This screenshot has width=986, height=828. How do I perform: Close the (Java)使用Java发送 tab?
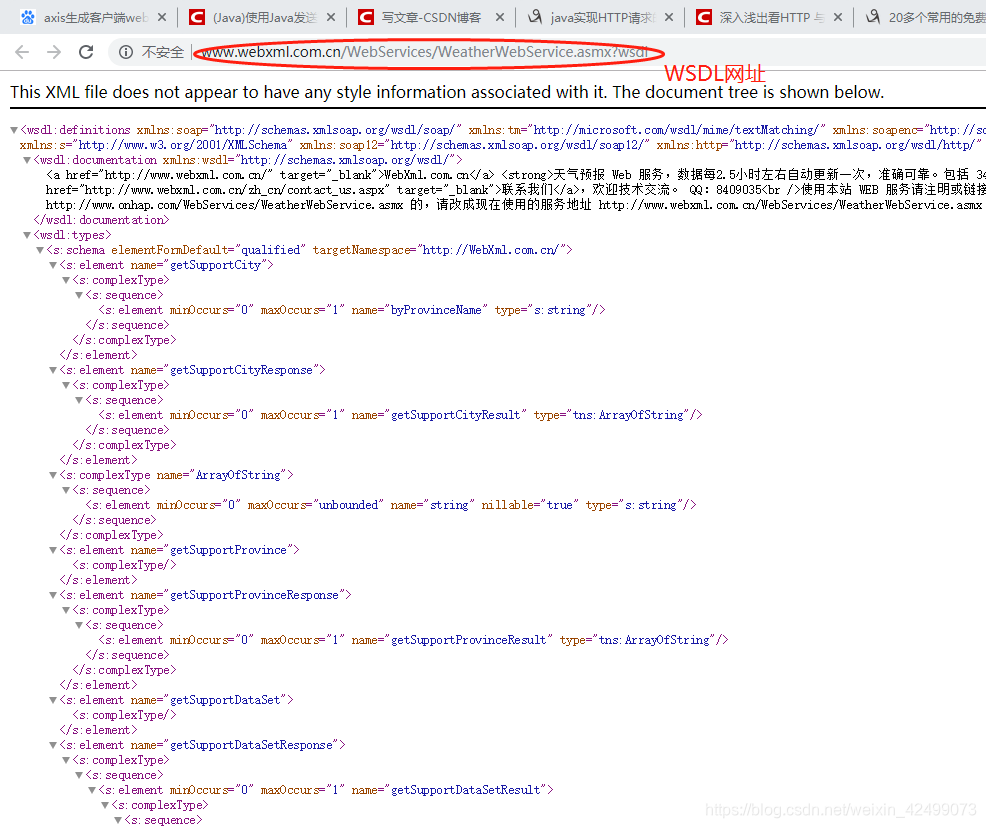331,18
